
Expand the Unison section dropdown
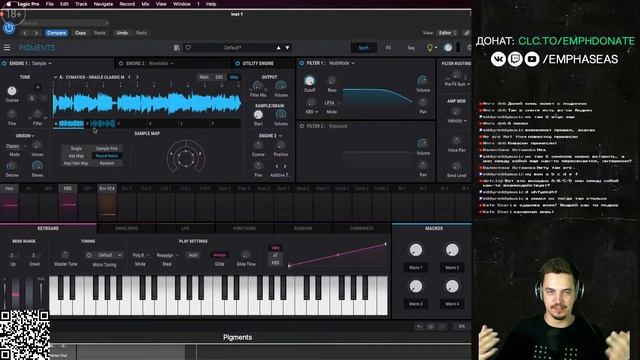[25, 136]
